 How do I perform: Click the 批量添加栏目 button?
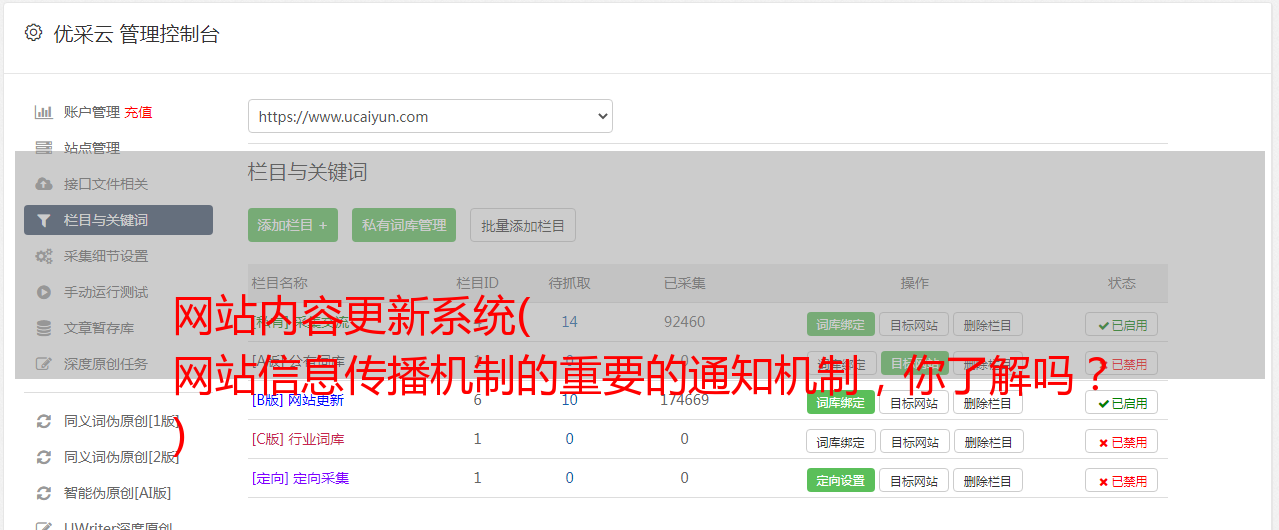click(x=523, y=225)
